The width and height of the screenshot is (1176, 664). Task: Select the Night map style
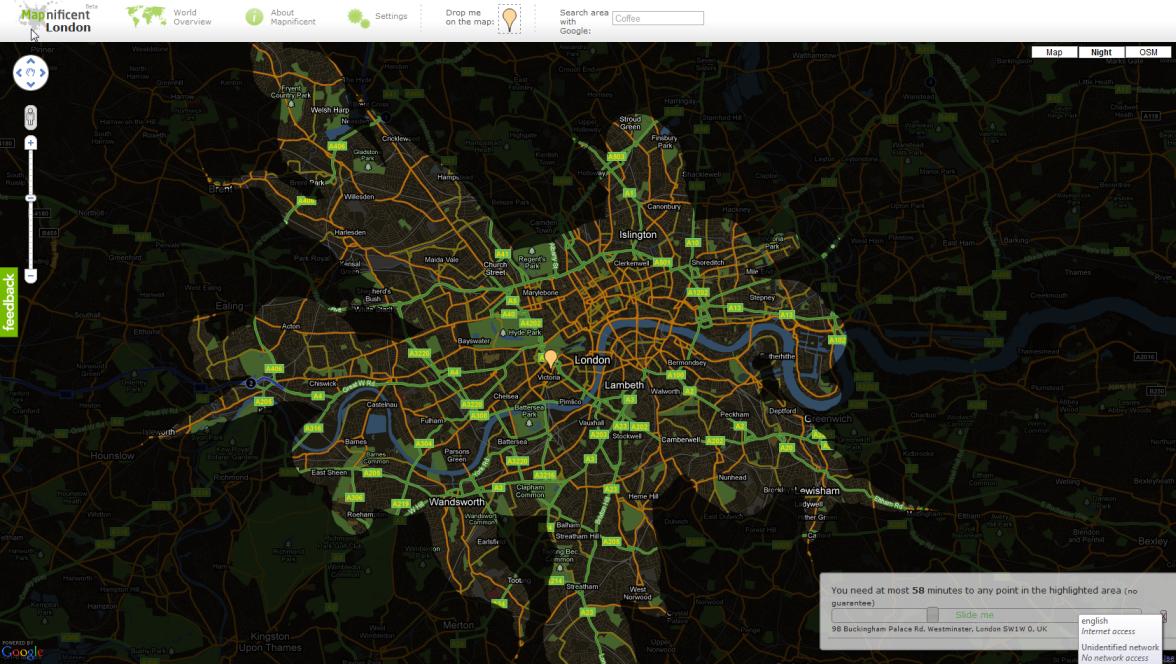[x=1101, y=53]
